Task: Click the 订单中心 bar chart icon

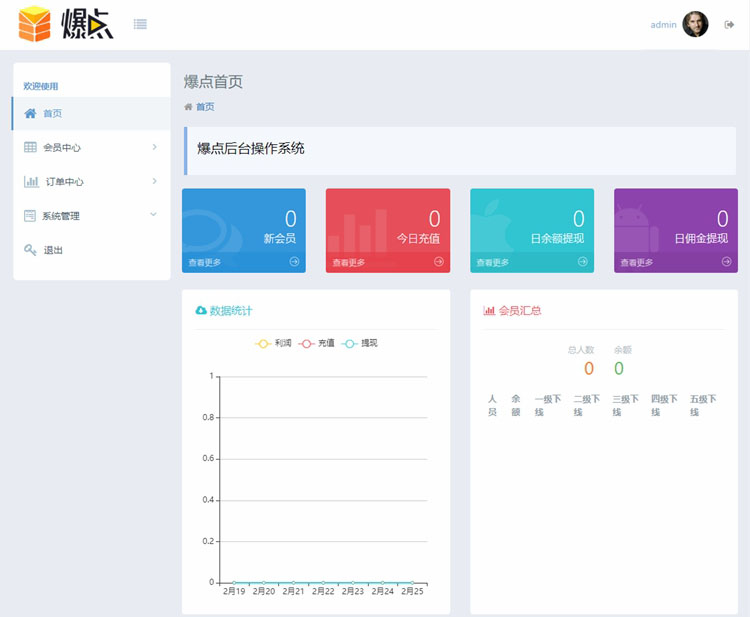Action: tap(32, 181)
